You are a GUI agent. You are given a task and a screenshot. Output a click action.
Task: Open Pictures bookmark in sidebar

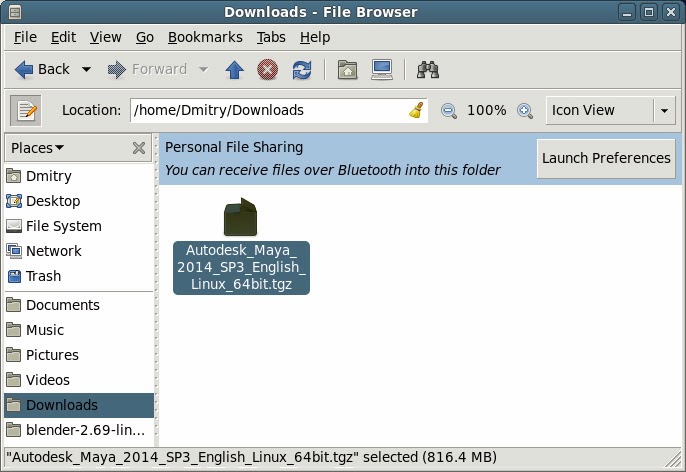pyautogui.click(x=79, y=355)
